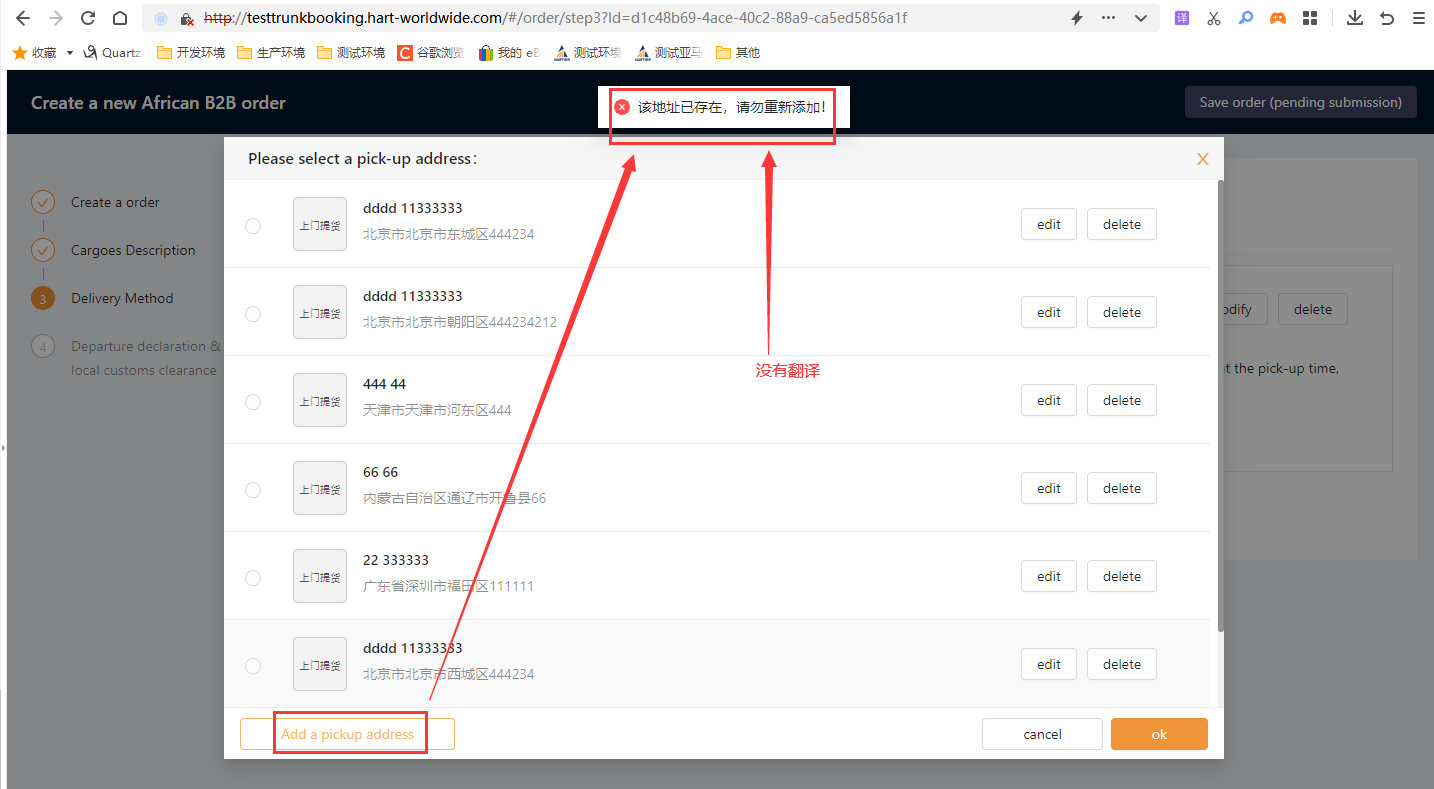Go to browser home page
1434x789 pixels.
click(x=120, y=18)
